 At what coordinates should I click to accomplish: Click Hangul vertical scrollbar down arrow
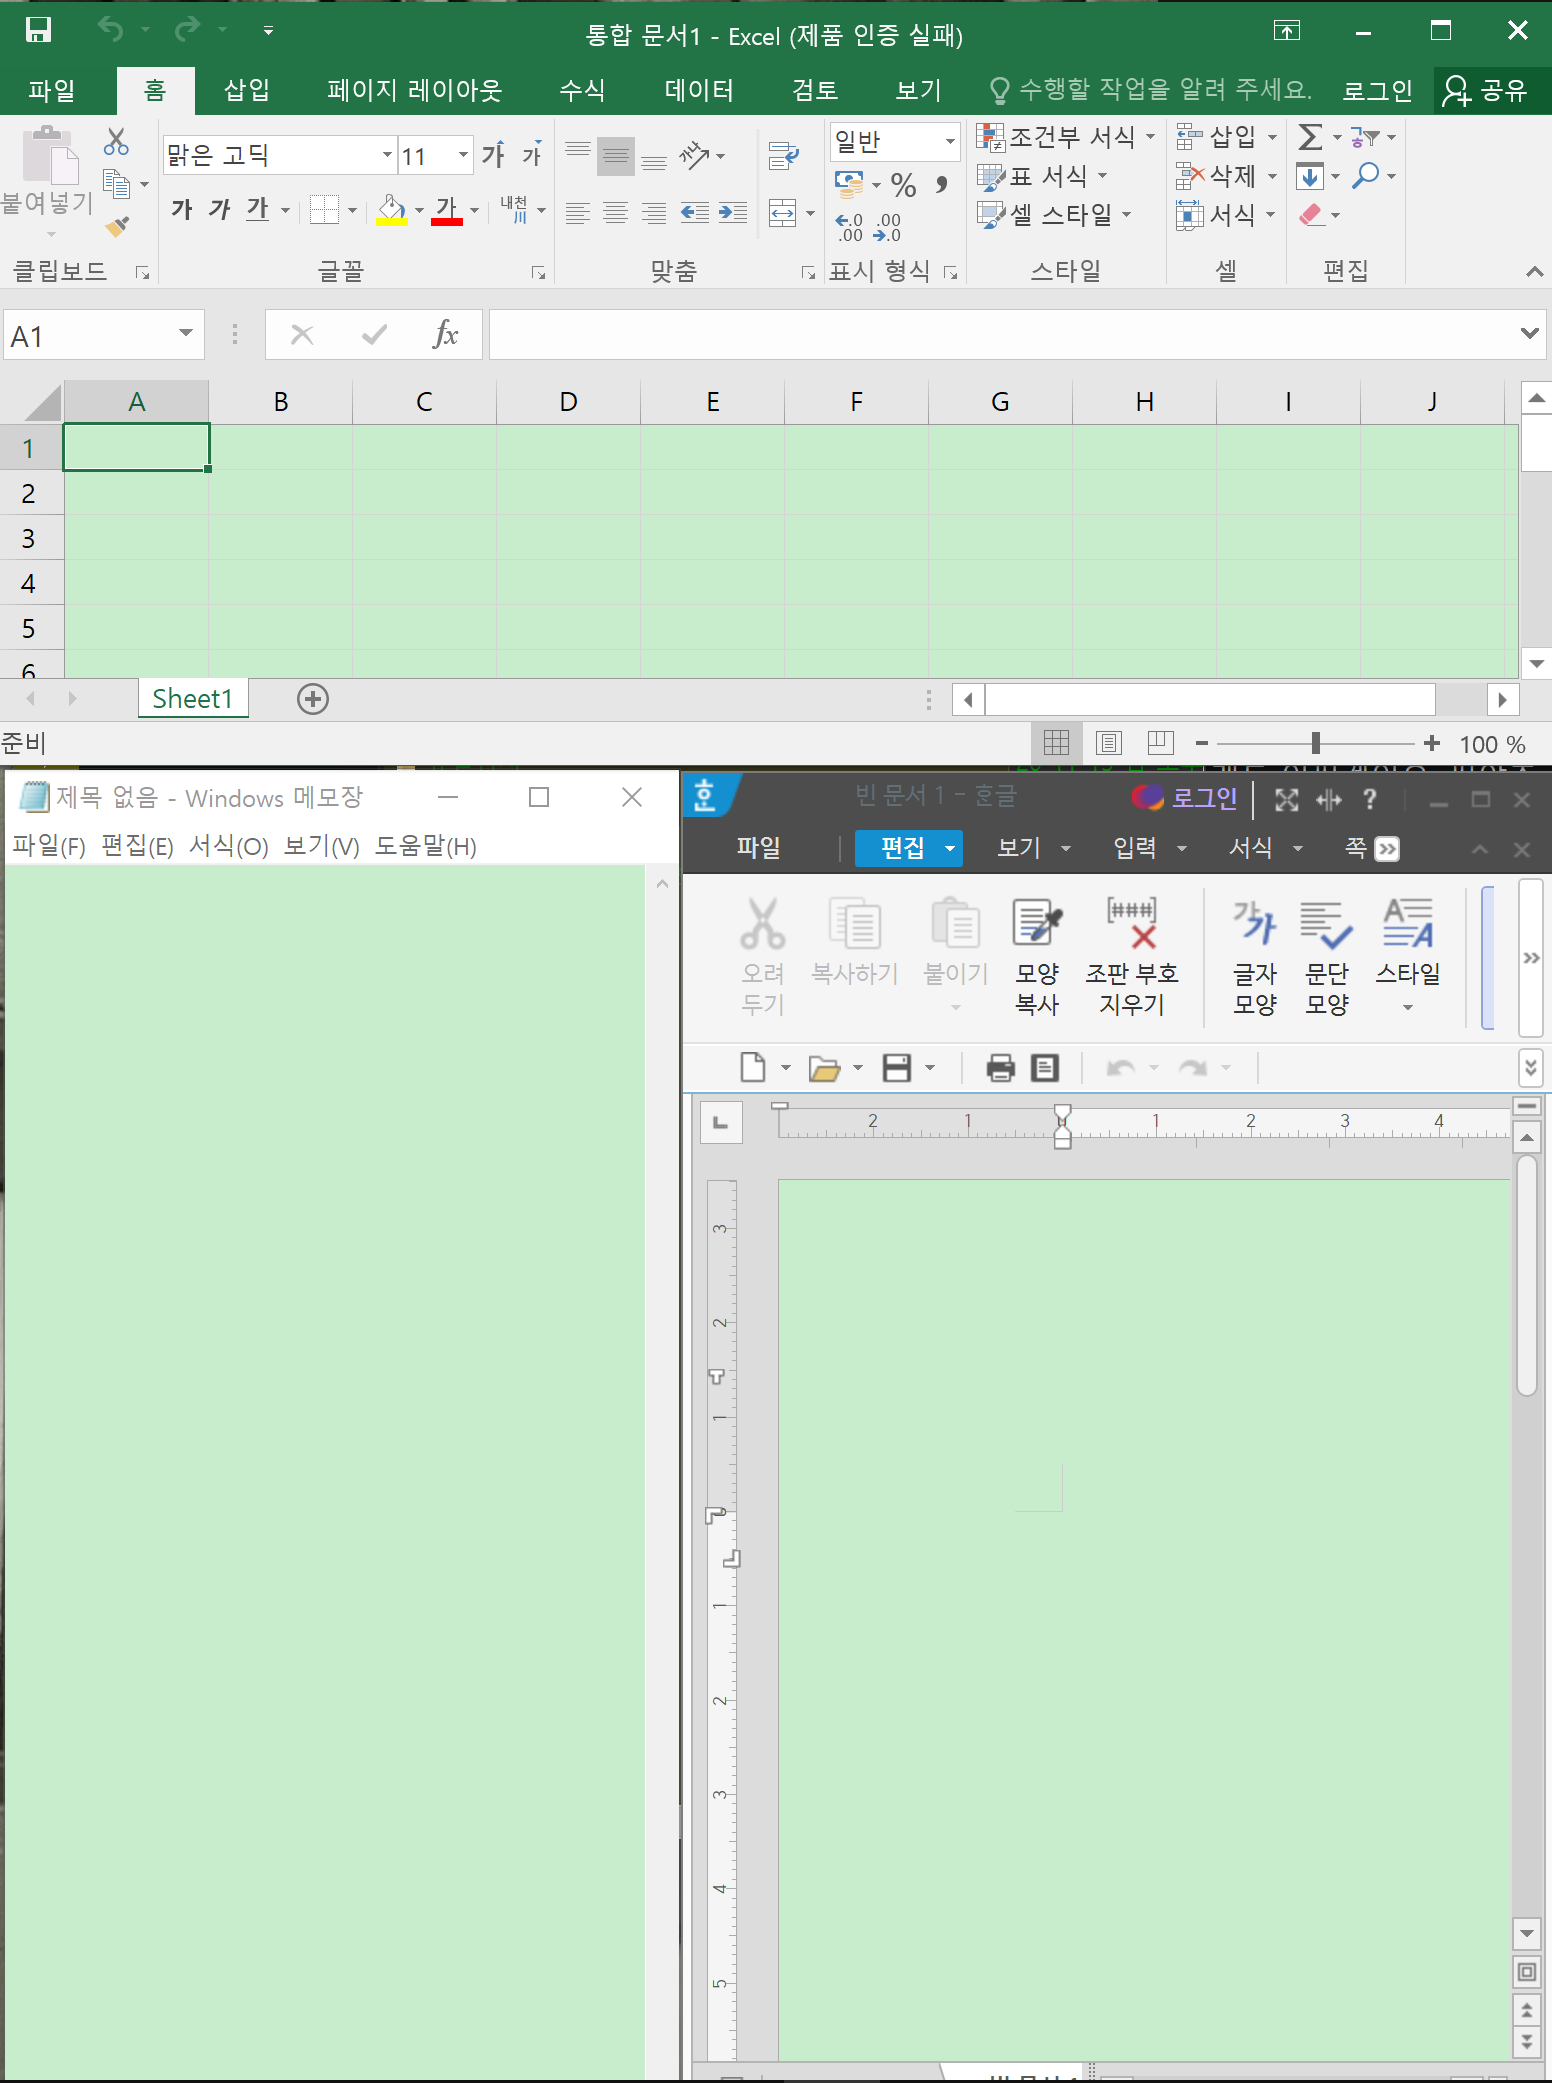1527,1934
